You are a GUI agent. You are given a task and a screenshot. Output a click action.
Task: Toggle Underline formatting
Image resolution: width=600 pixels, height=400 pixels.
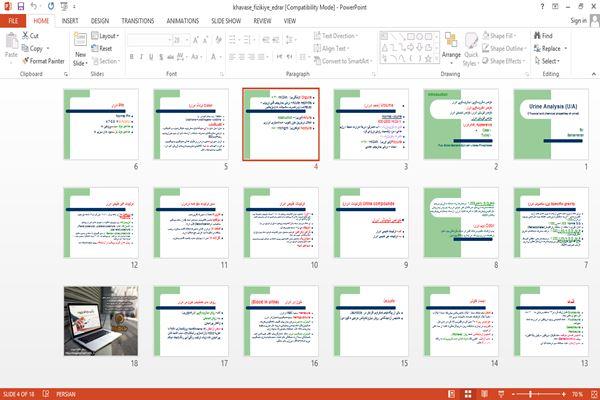tap(151, 57)
